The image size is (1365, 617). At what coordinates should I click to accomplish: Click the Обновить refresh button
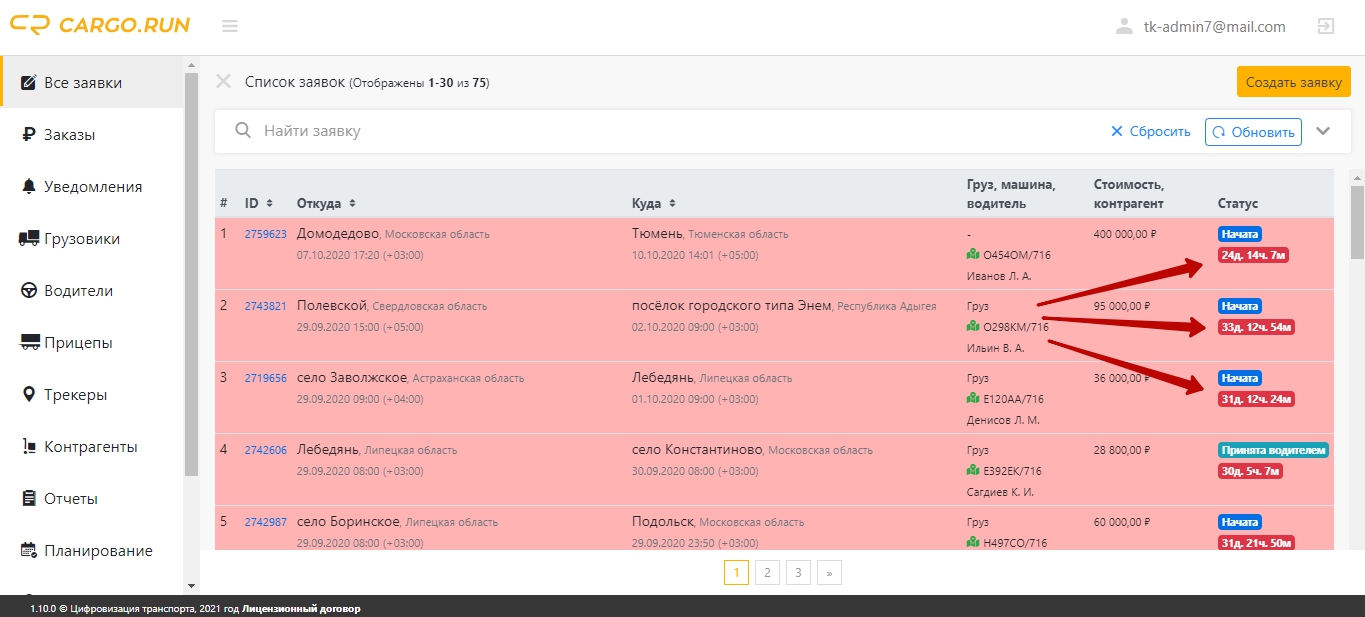[1253, 131]
